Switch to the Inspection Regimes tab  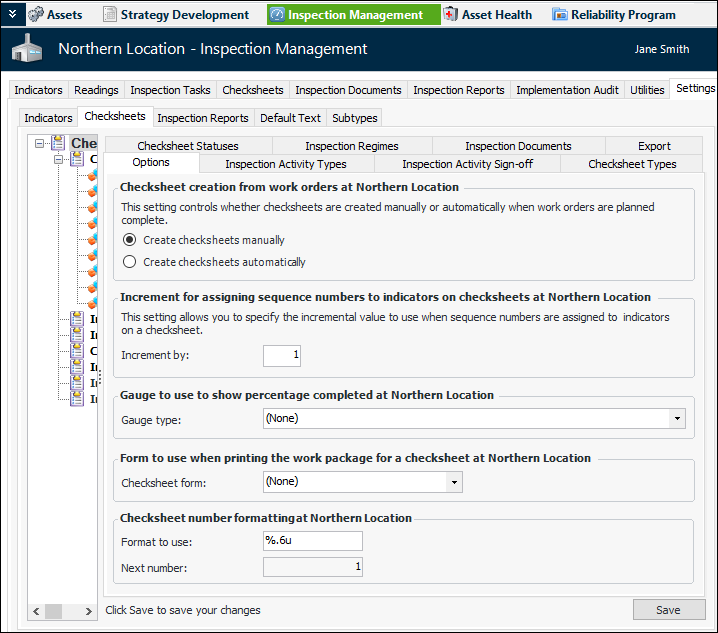click(x=351, y=146)
